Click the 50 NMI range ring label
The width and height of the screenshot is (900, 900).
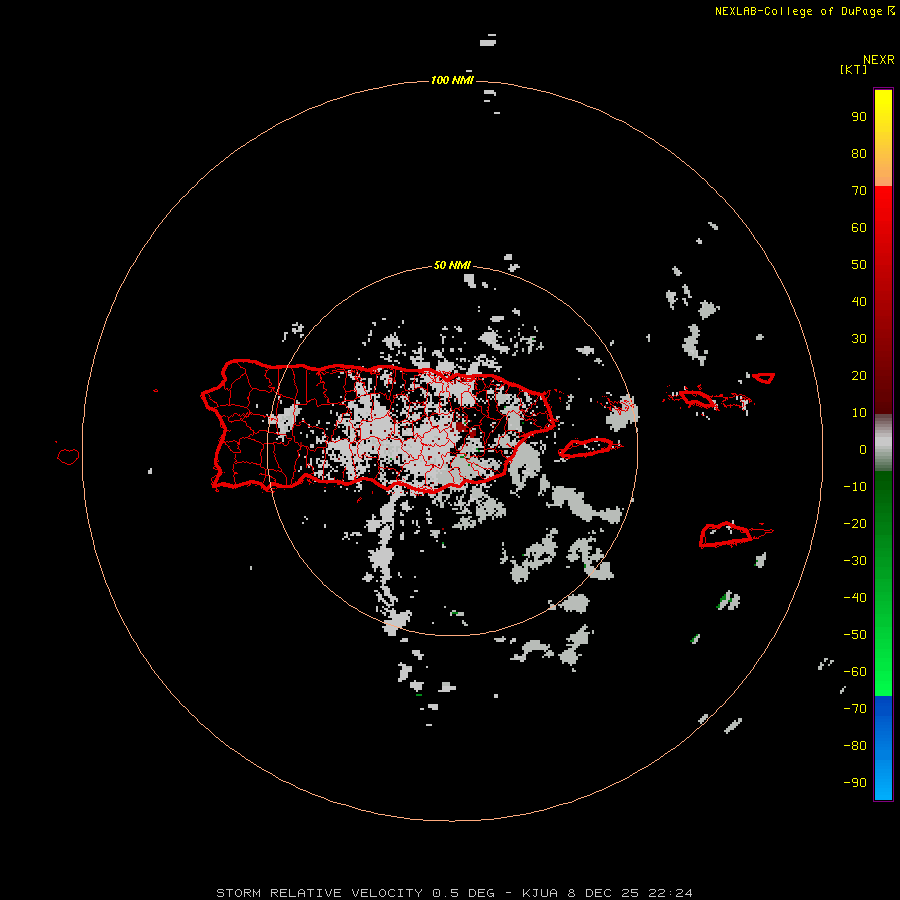(452, 265)
